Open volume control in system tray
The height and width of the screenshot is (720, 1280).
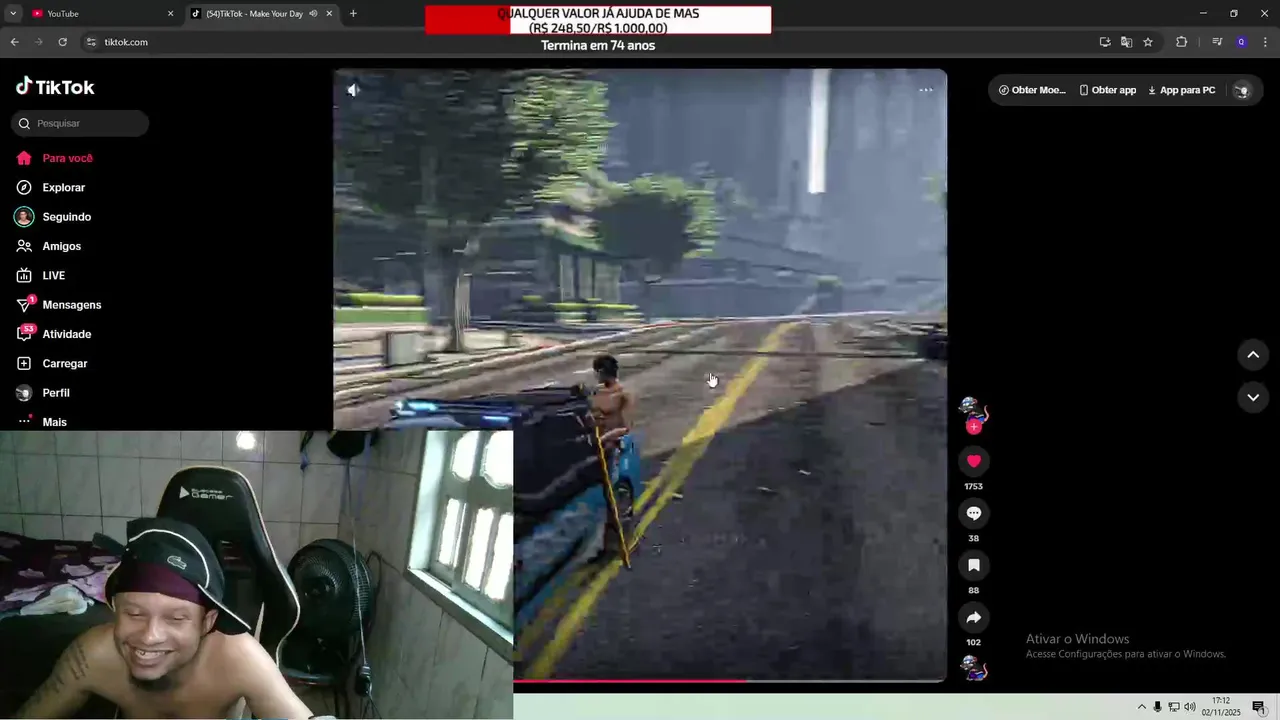point(1190,707)
